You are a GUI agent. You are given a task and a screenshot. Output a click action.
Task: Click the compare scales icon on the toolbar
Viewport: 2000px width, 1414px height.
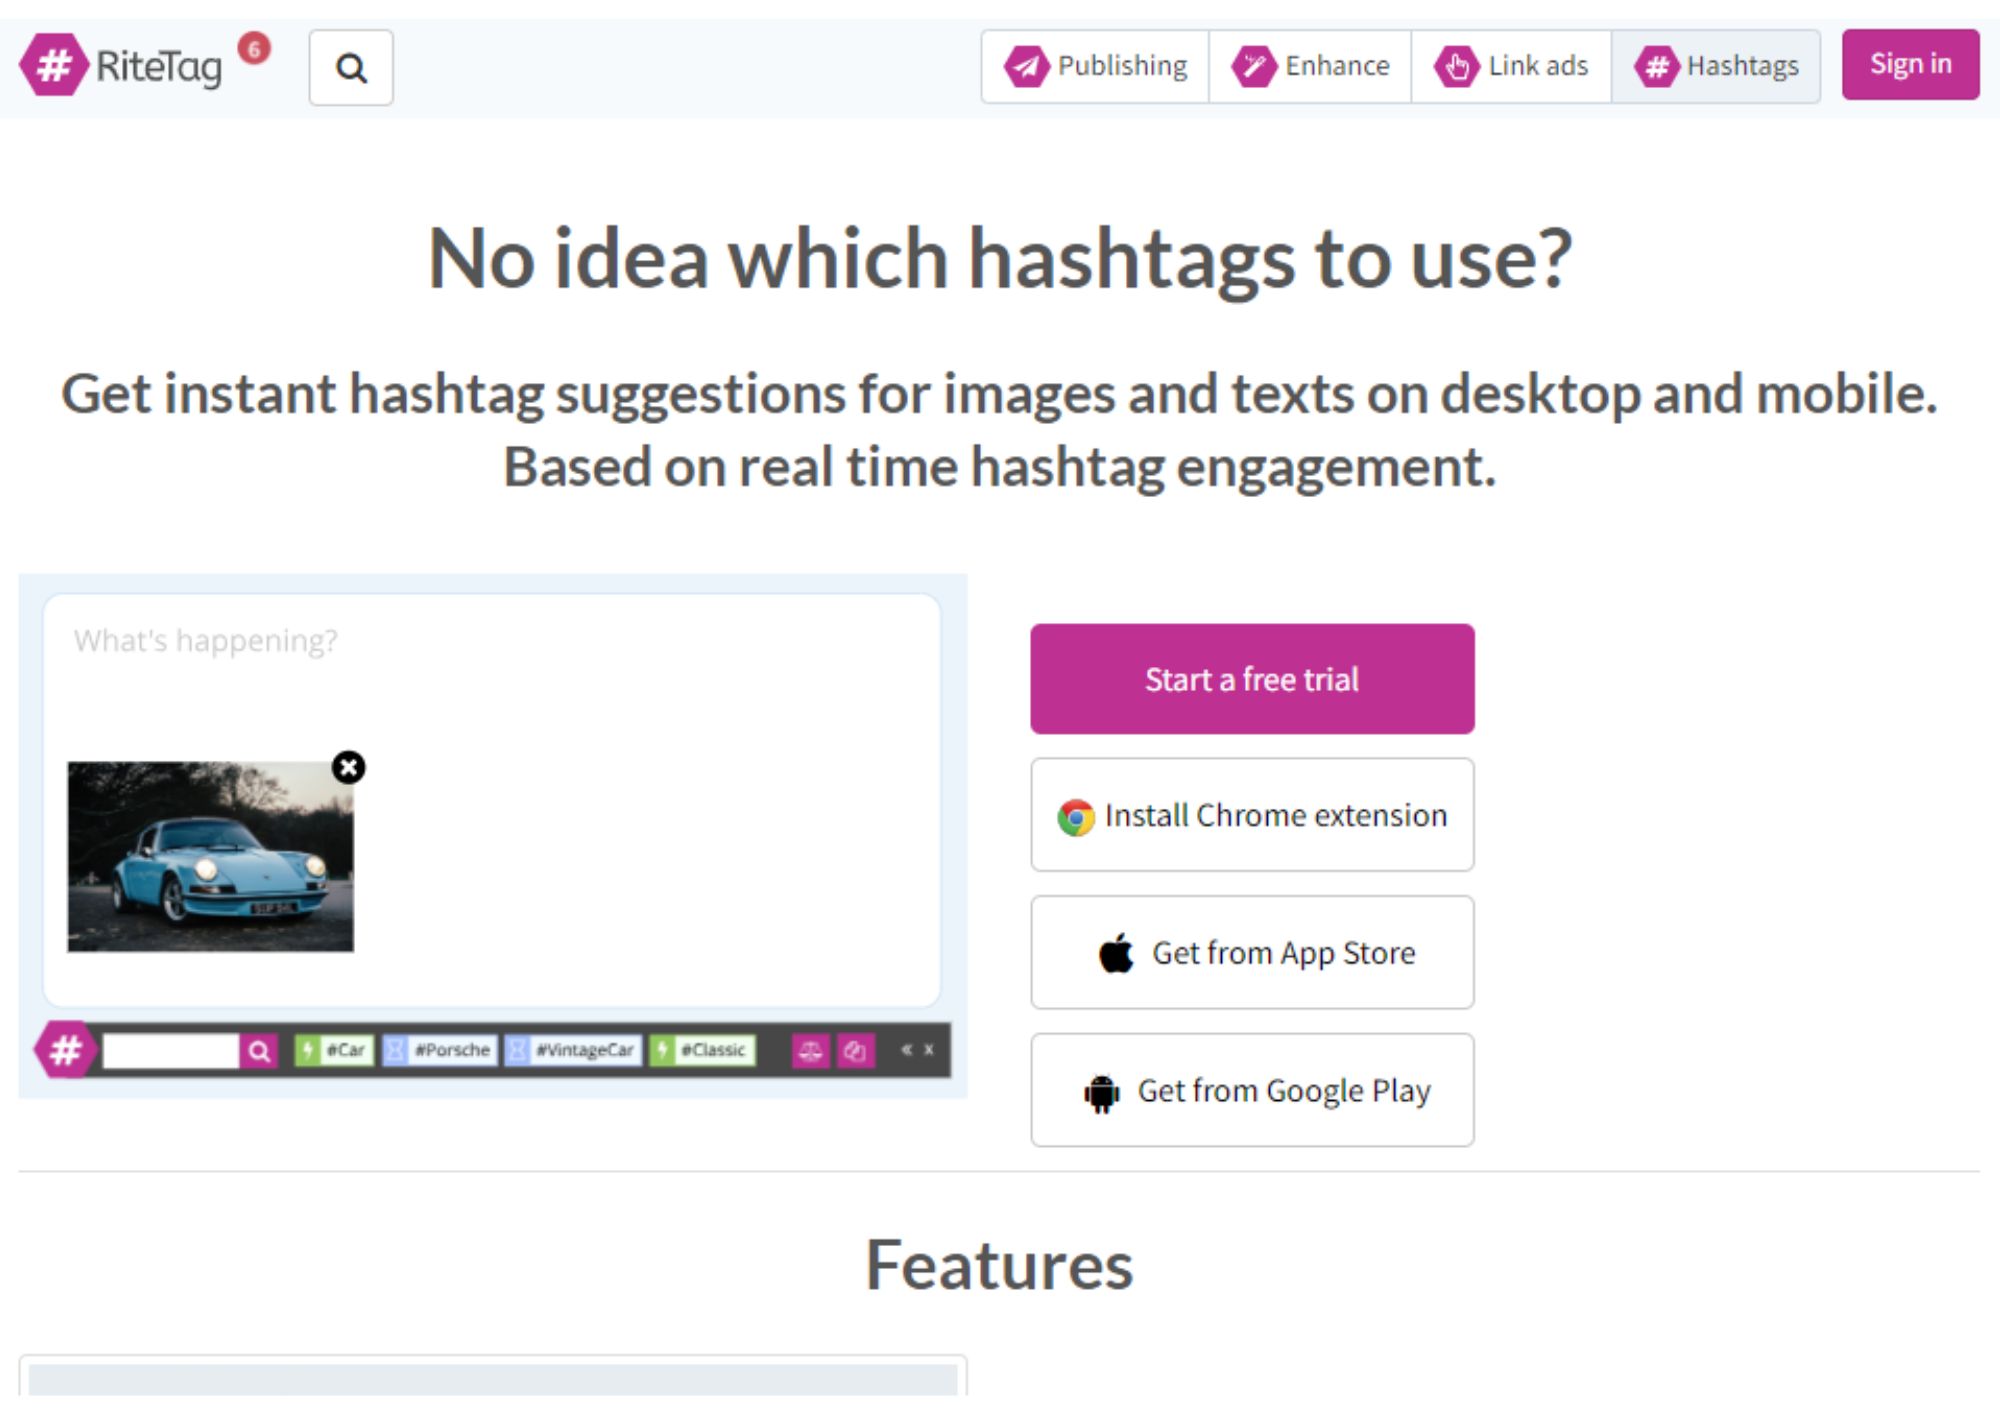click(810, 1051)
